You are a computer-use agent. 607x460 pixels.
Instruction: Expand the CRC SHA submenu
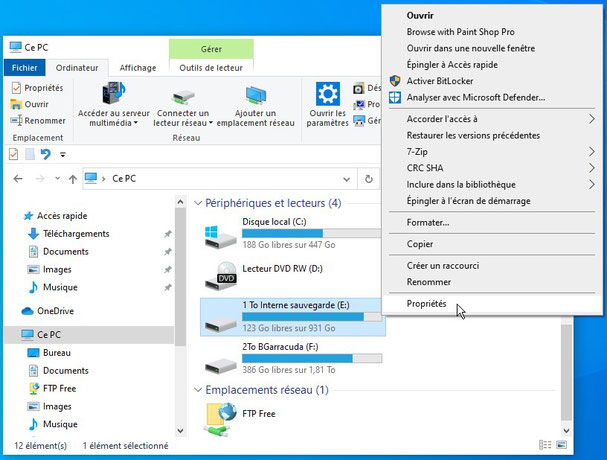[591, 168]
